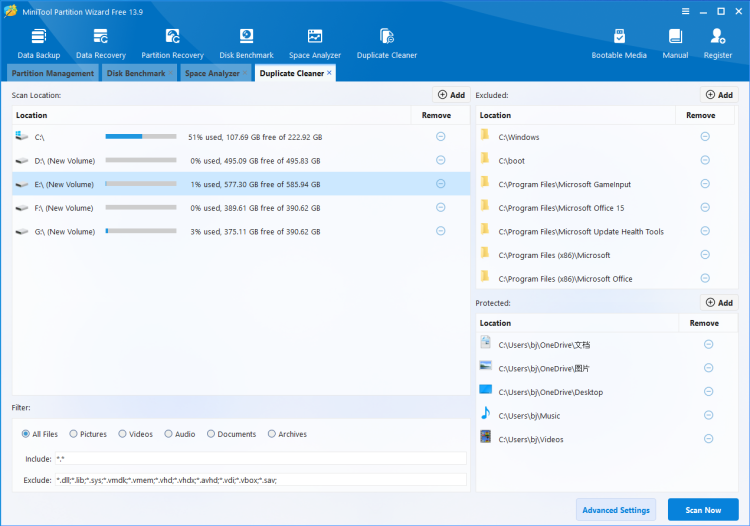The image size is (750, 526).
Task: Remove C:\Program Files (x86)\Microsoft exclusion
Action: [705, 254]
